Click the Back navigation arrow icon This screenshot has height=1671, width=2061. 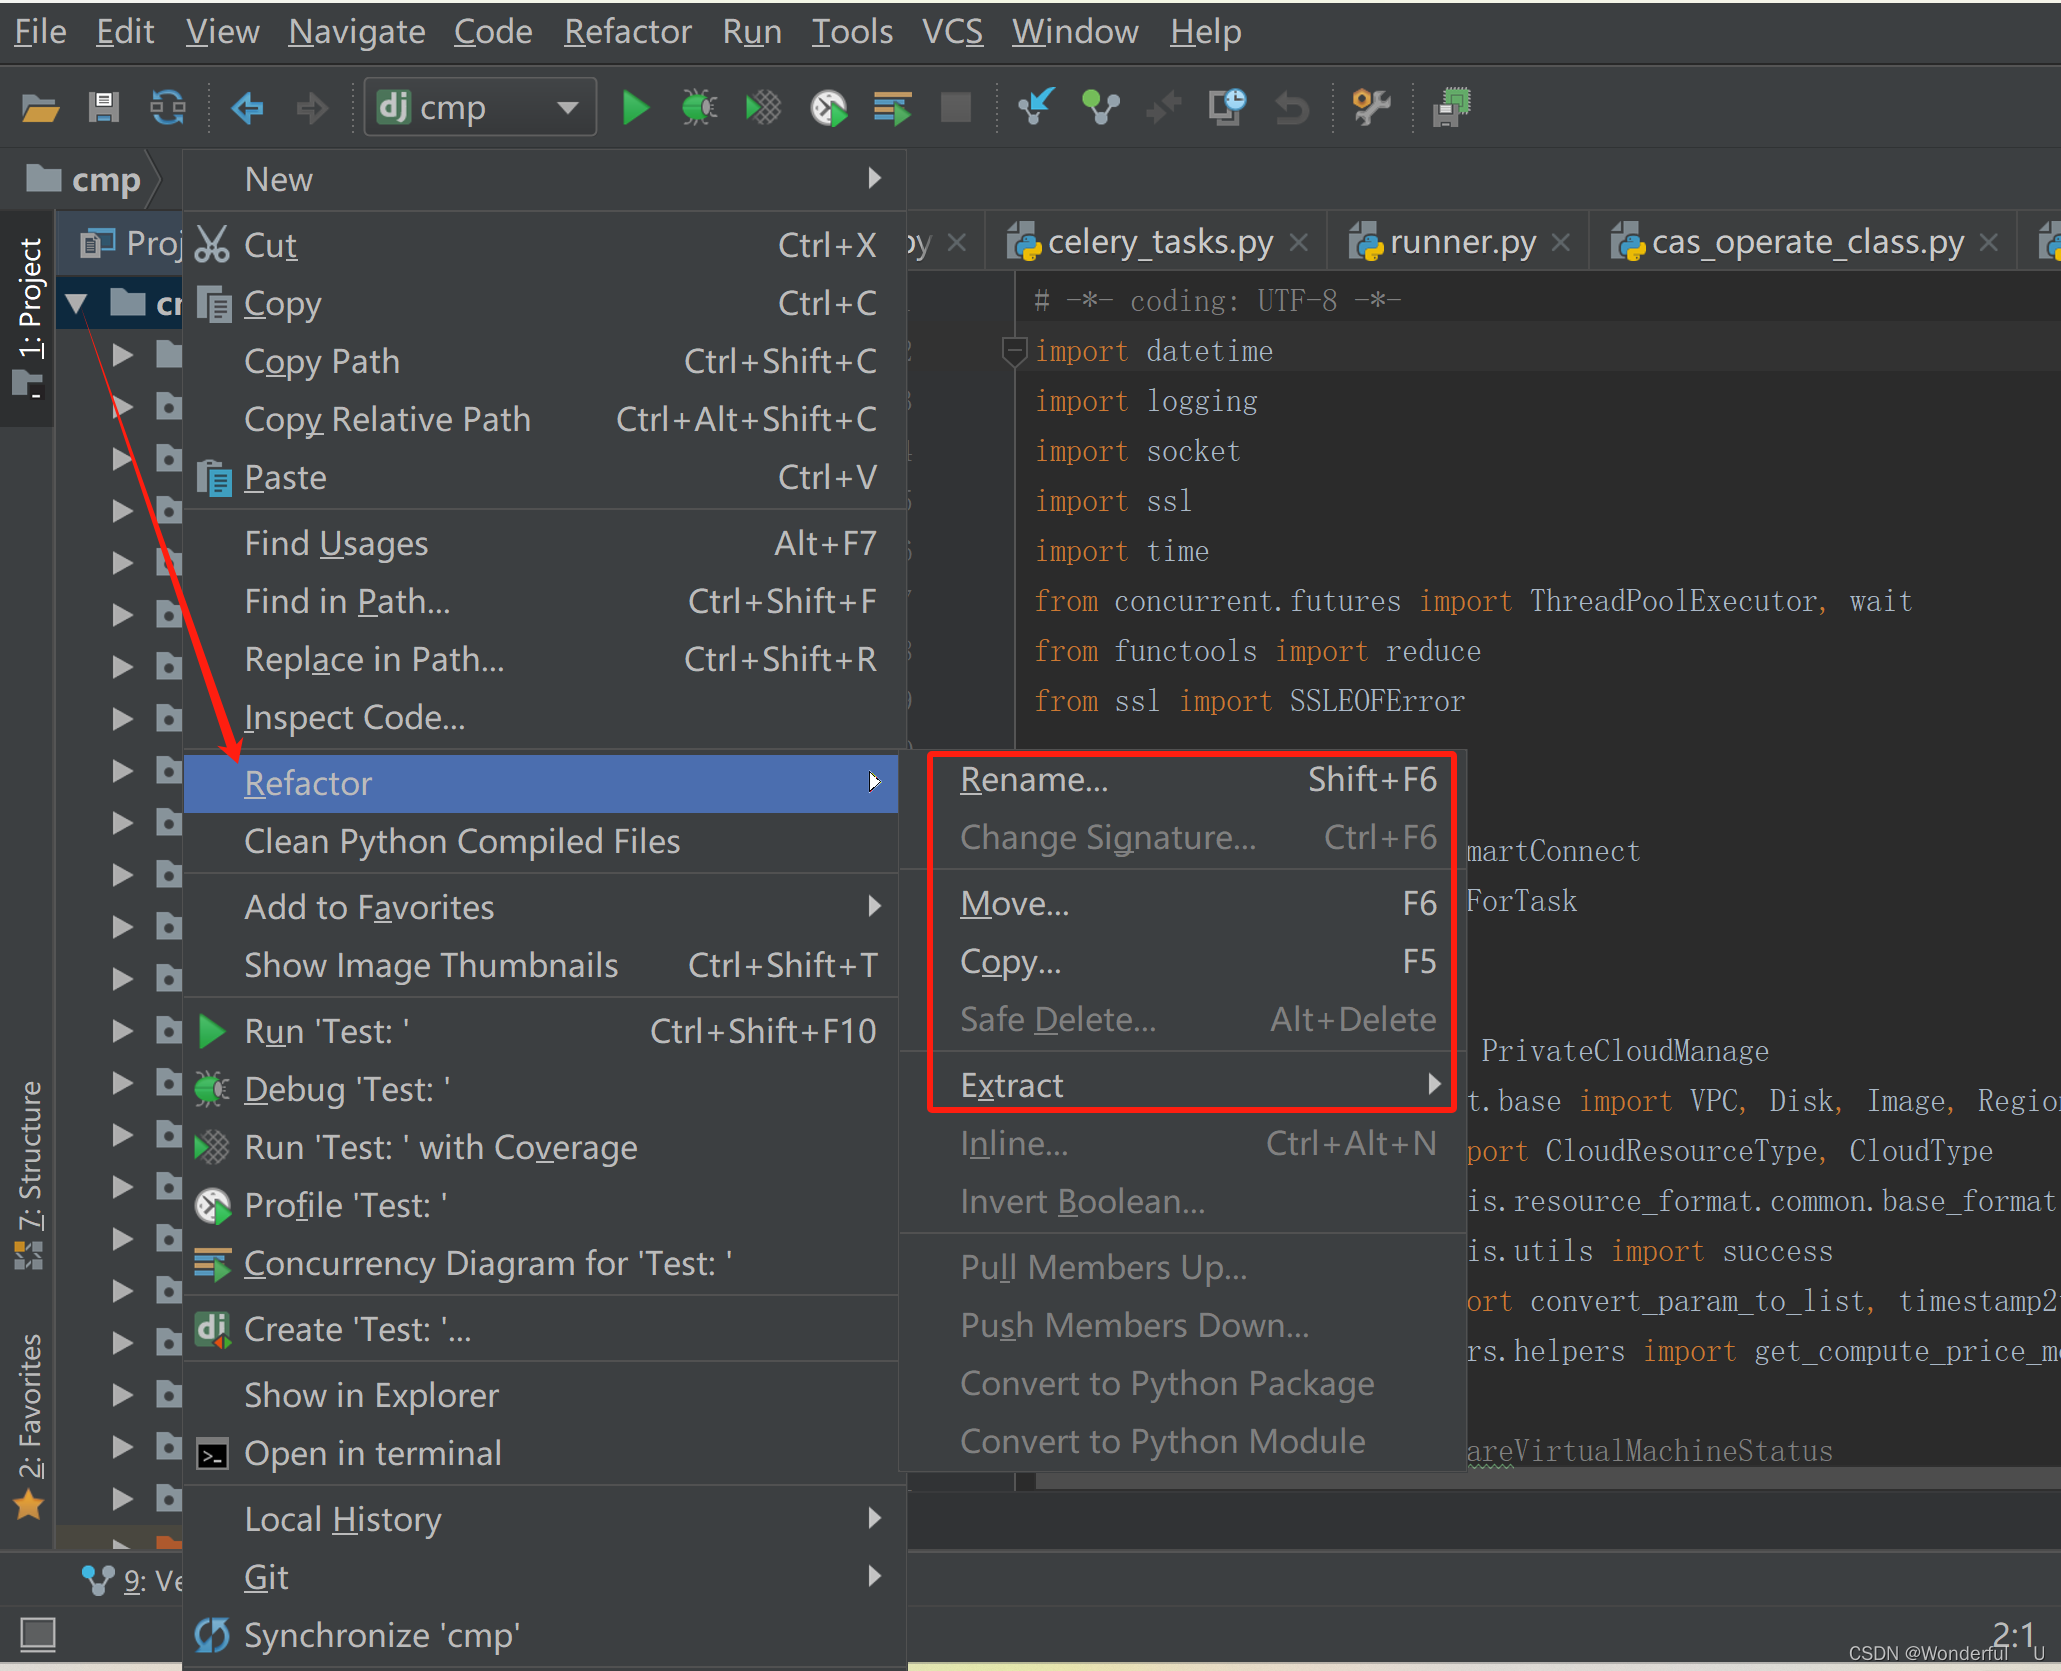point(247,108)
